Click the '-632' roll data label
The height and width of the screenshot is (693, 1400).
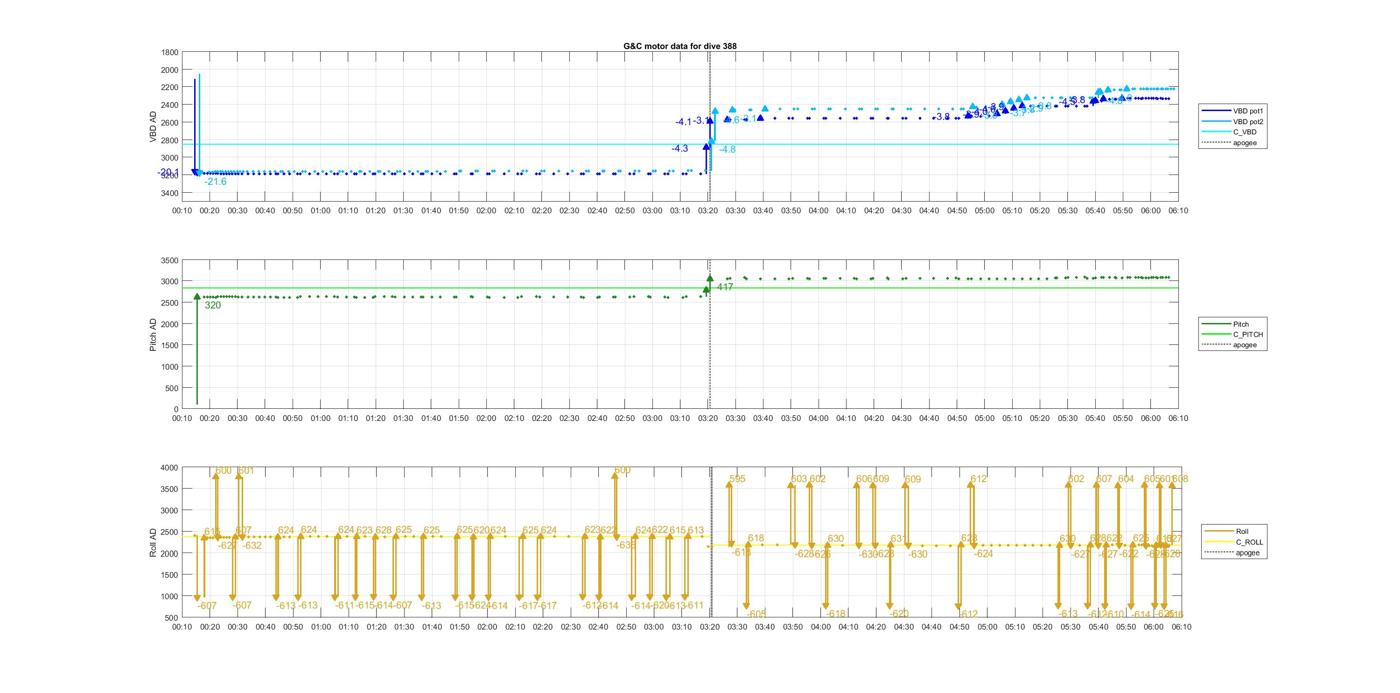tap(252, 546)
